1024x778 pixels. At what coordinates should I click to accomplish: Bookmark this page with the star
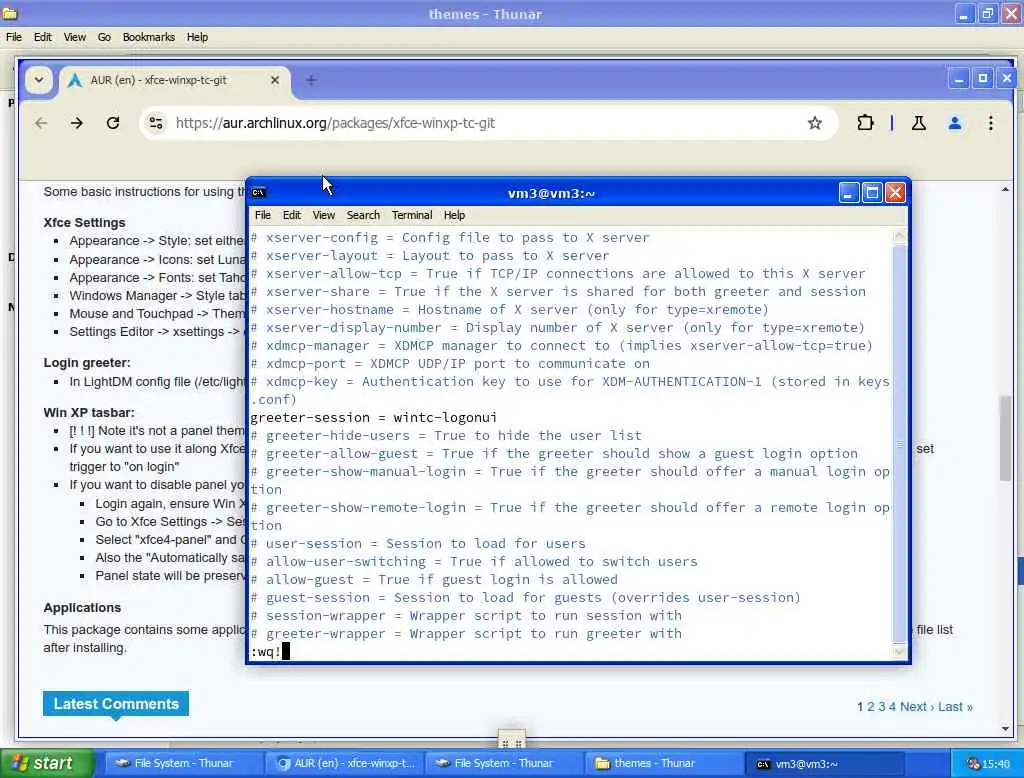(814, 123)
